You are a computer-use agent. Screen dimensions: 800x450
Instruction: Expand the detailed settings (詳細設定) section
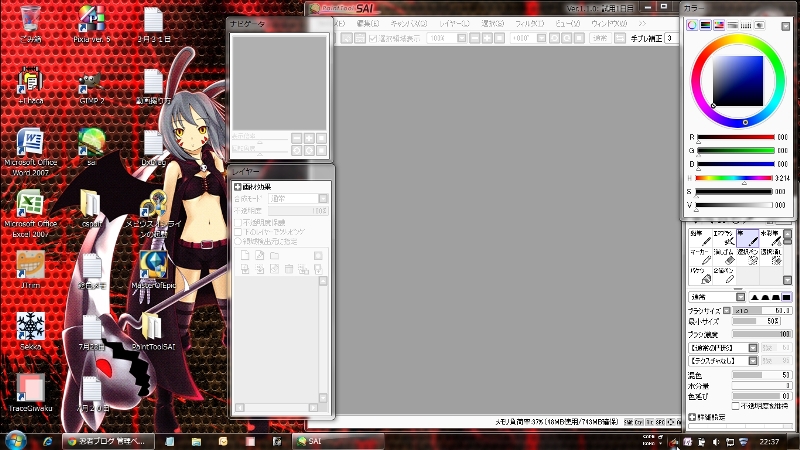click(692, 417)
